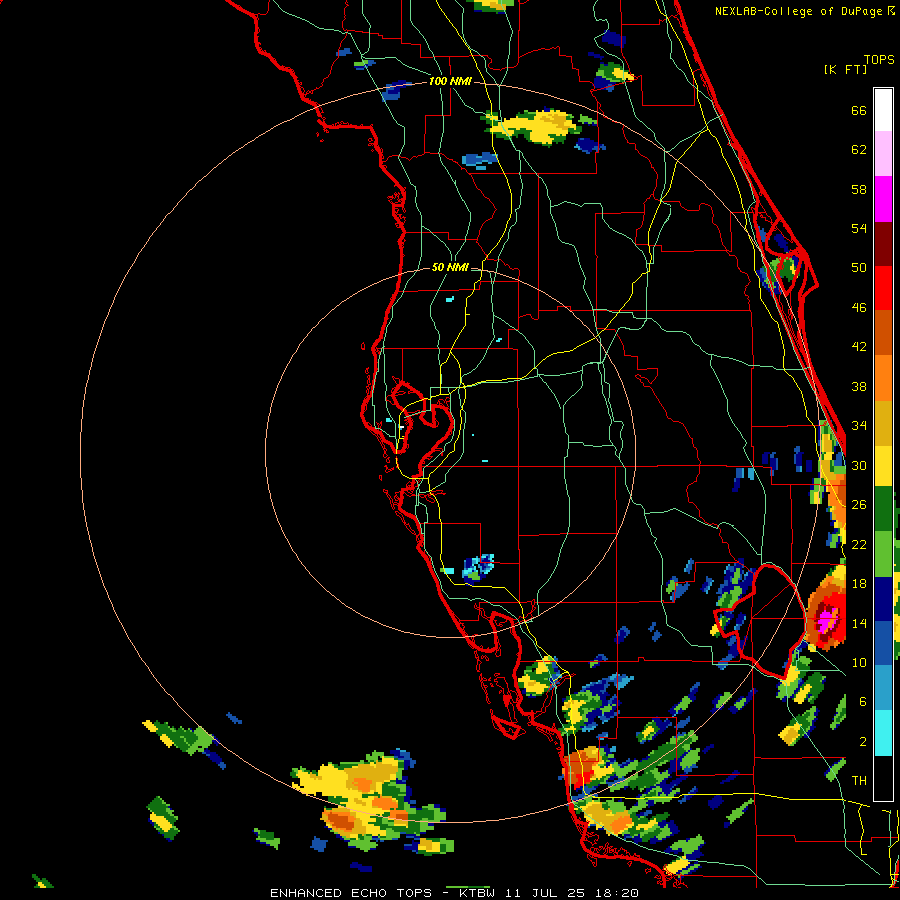Click the cyan-blue echo inside the 50 NMI ring

coord(479,567)
